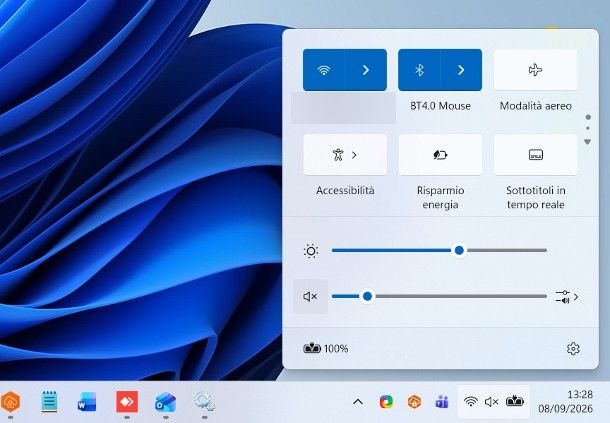
Task: Open the Copilot colorful tray icon
Action: [386, 402]
